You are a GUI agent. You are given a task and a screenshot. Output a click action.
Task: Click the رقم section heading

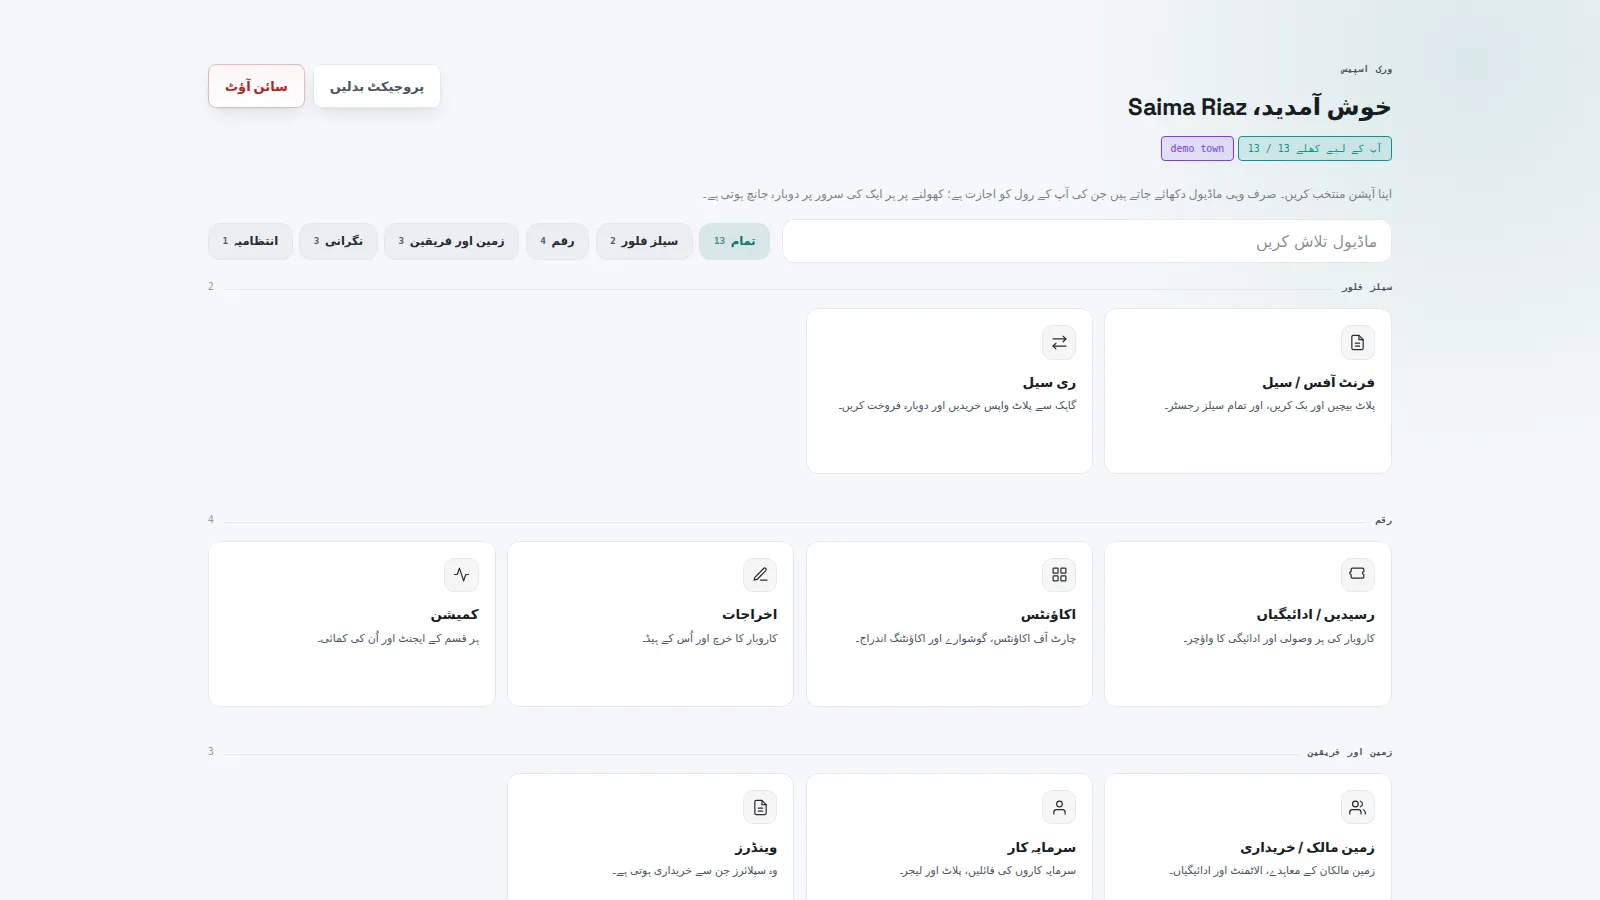(1383, 520)
